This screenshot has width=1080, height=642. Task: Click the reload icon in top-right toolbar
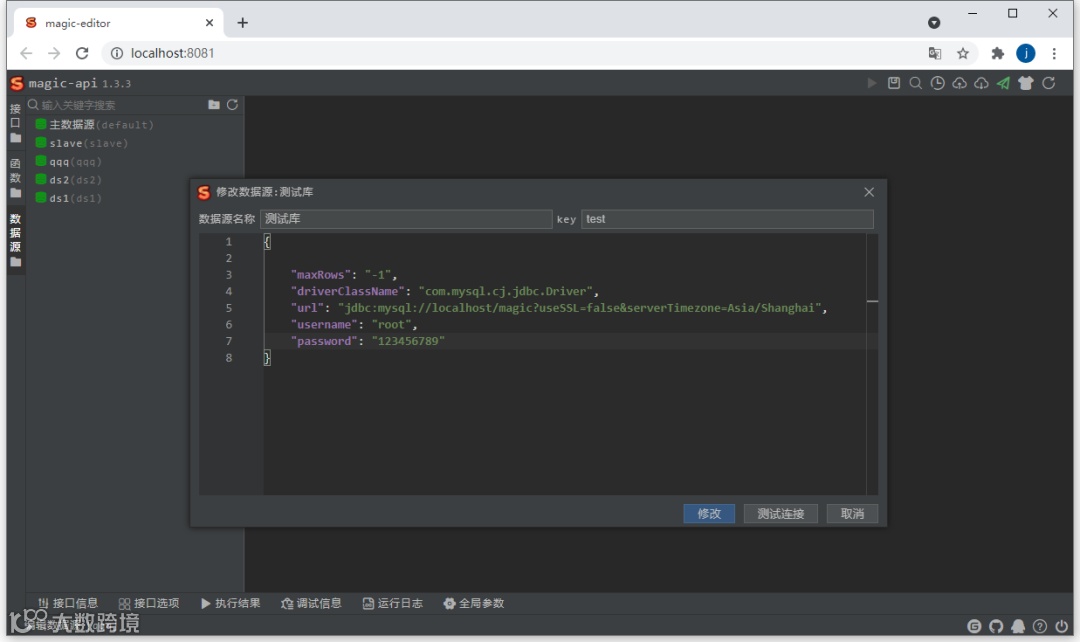pyautogui.click(x=1048, y=83)
